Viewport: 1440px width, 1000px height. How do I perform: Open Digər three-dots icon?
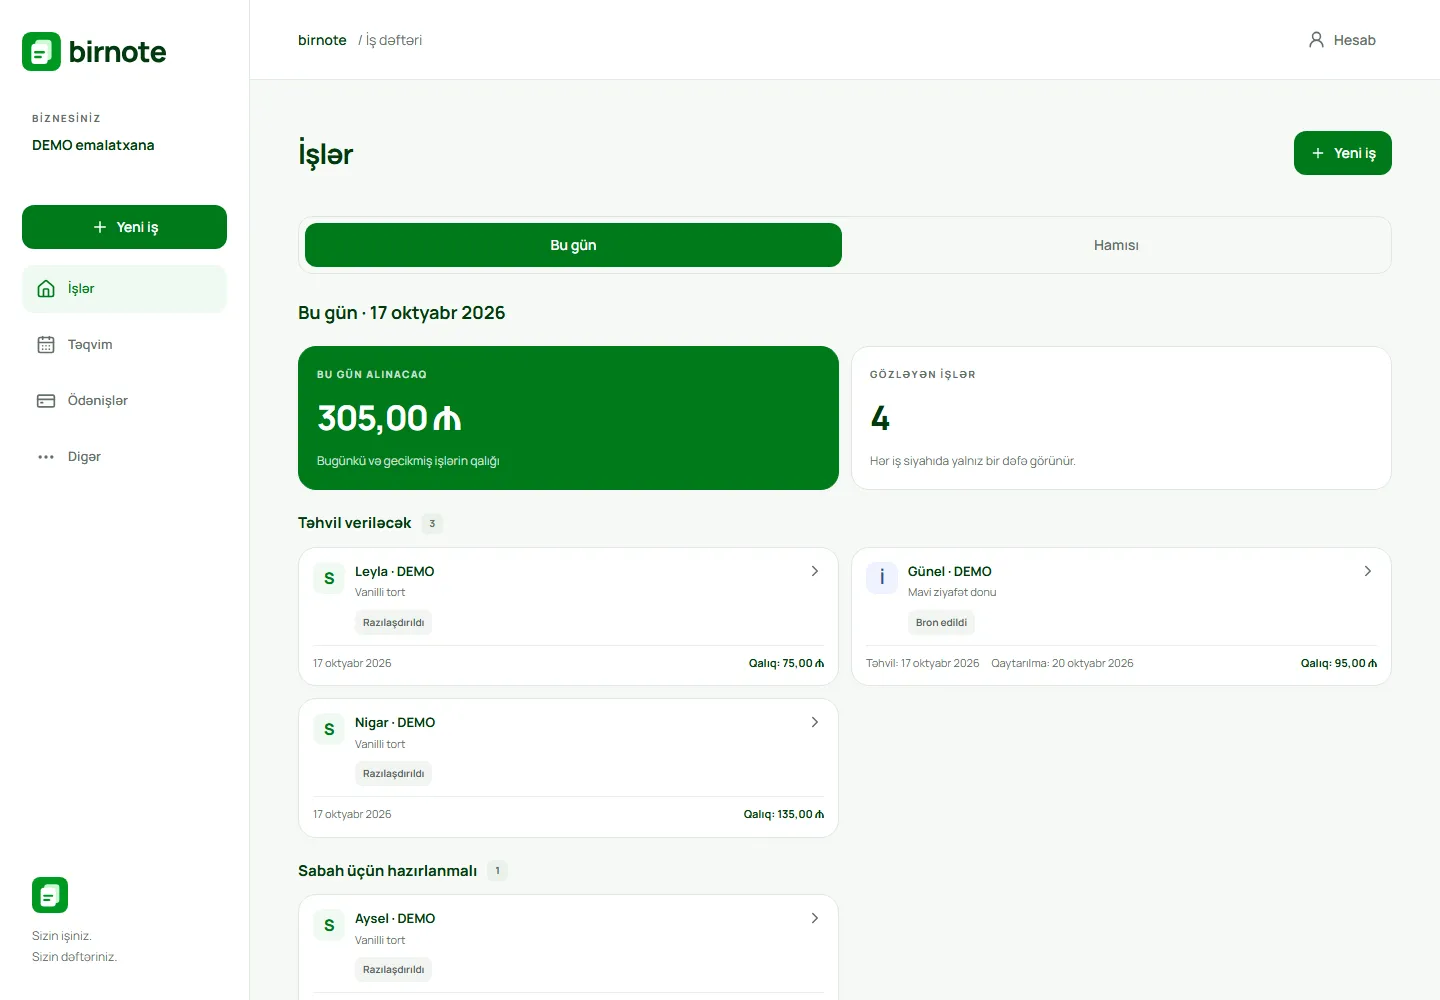click(46, 457)
